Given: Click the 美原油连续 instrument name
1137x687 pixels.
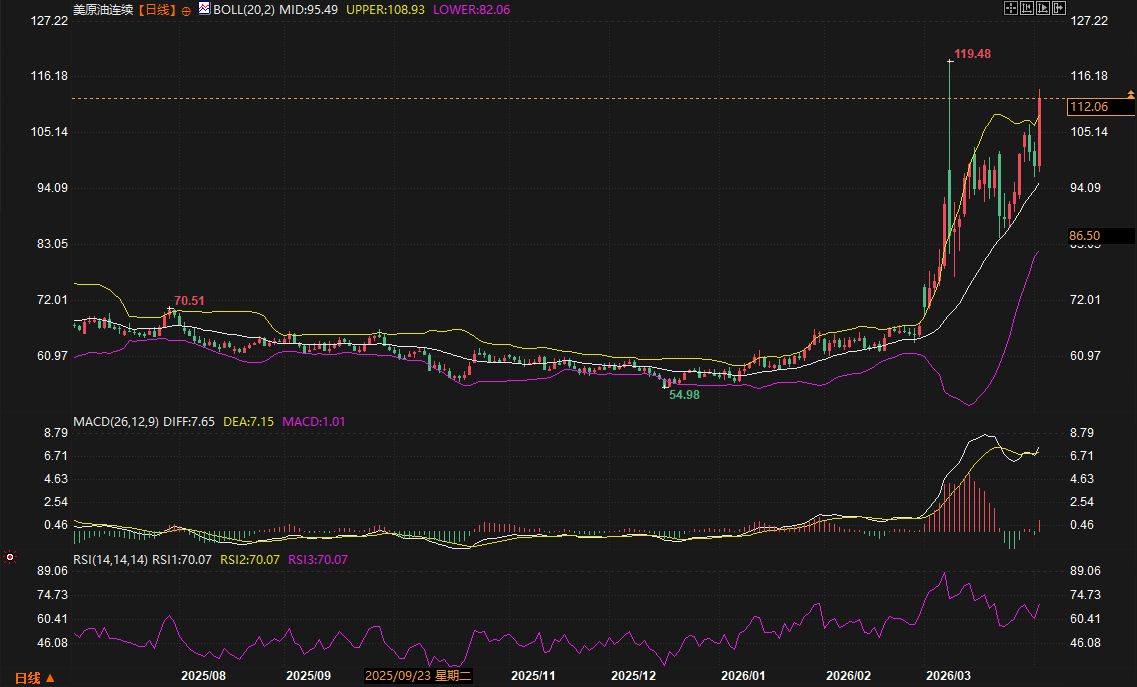Looking at the screenshot, I should coord(103,9).
